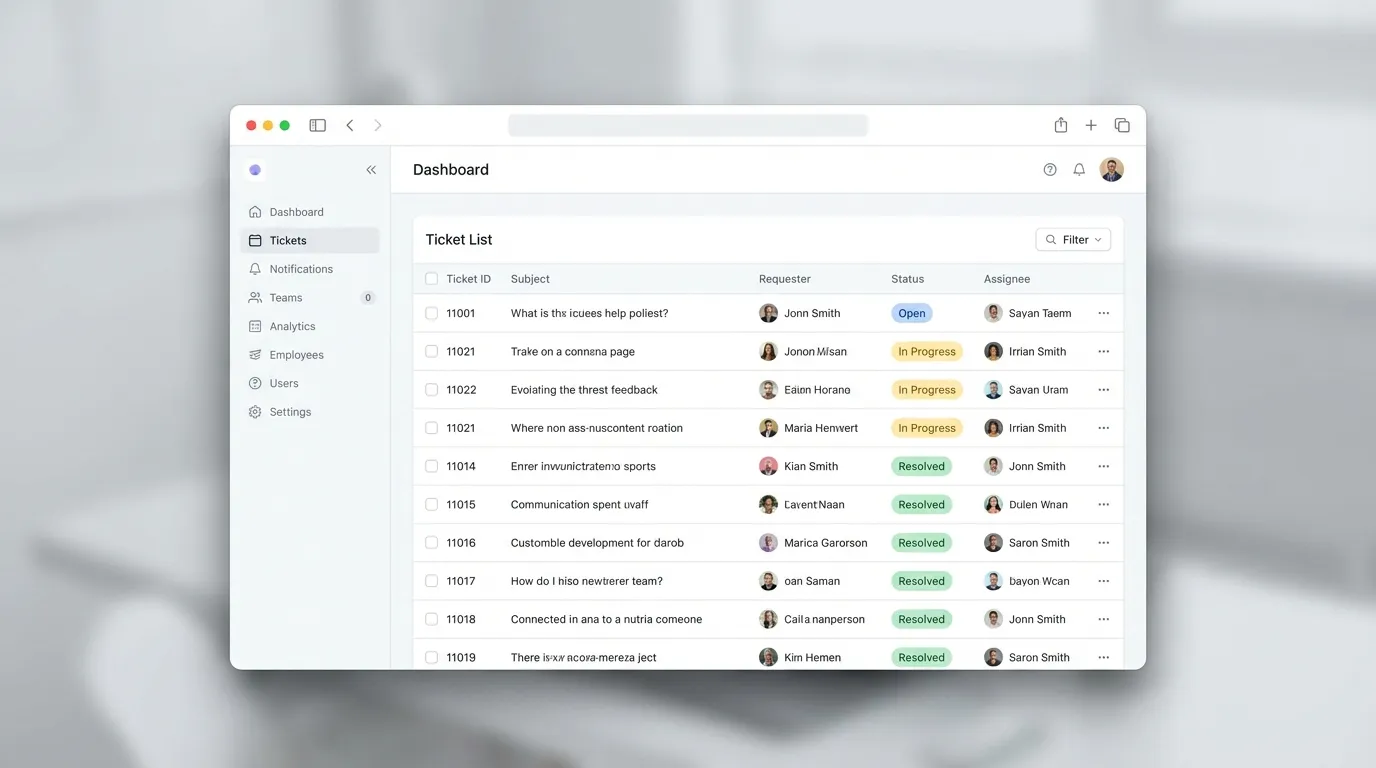The image size is (1376, 768).
Task: Toggle the browser sidebar panel icon
Action: coord(317,125)
